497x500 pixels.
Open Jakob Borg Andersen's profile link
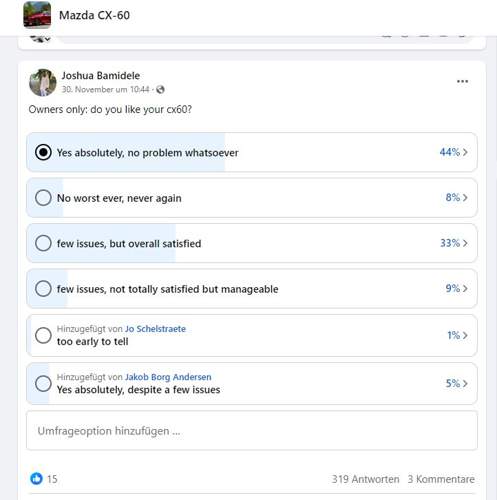[168, 377]
